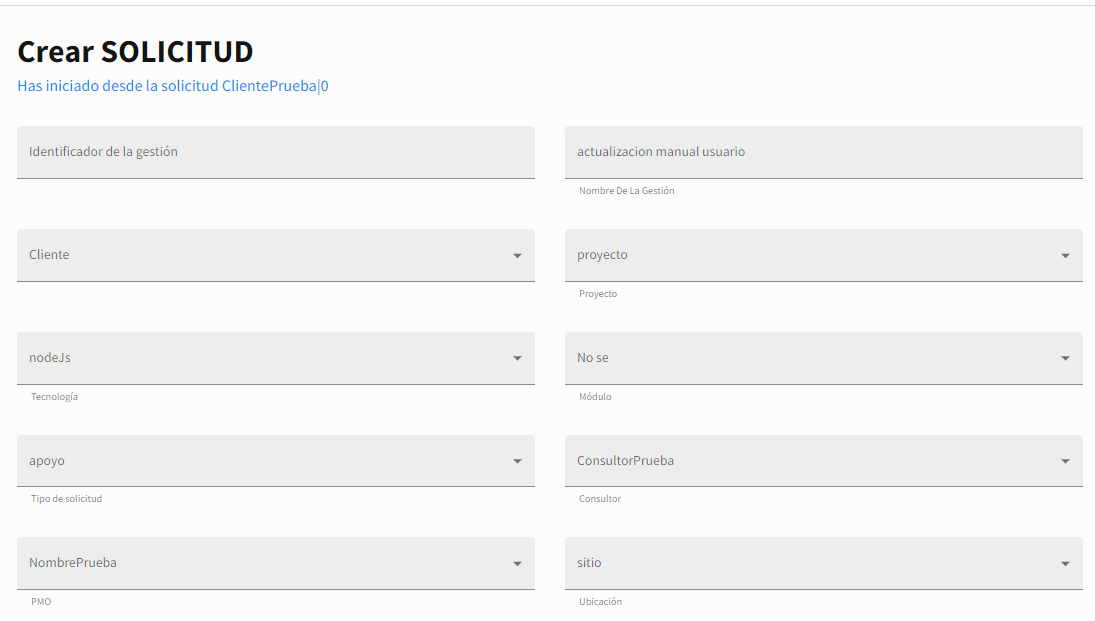Screen dimensions: 1095x621
Task: Click the 'Proyecto' helper label
Action: point(598,294)
